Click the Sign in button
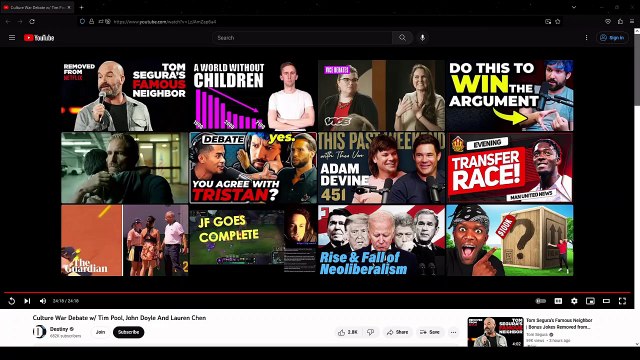 (612, 38)
